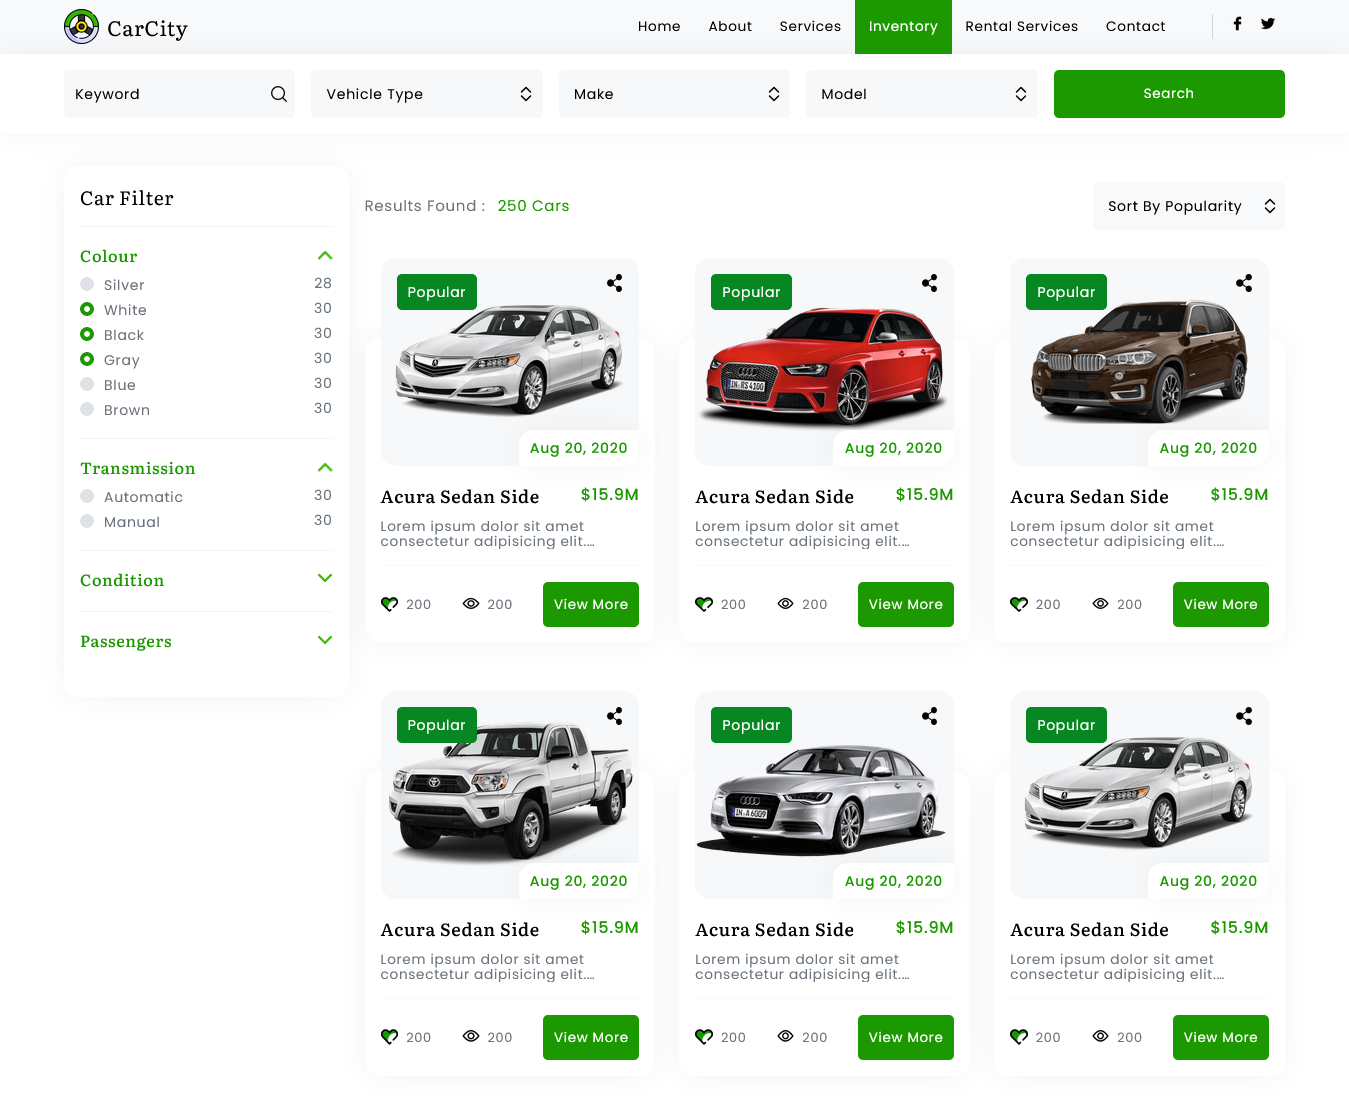Share the brown BMW SUV listing
The image size is (1349, 1108).
[x=1244, y=283]
